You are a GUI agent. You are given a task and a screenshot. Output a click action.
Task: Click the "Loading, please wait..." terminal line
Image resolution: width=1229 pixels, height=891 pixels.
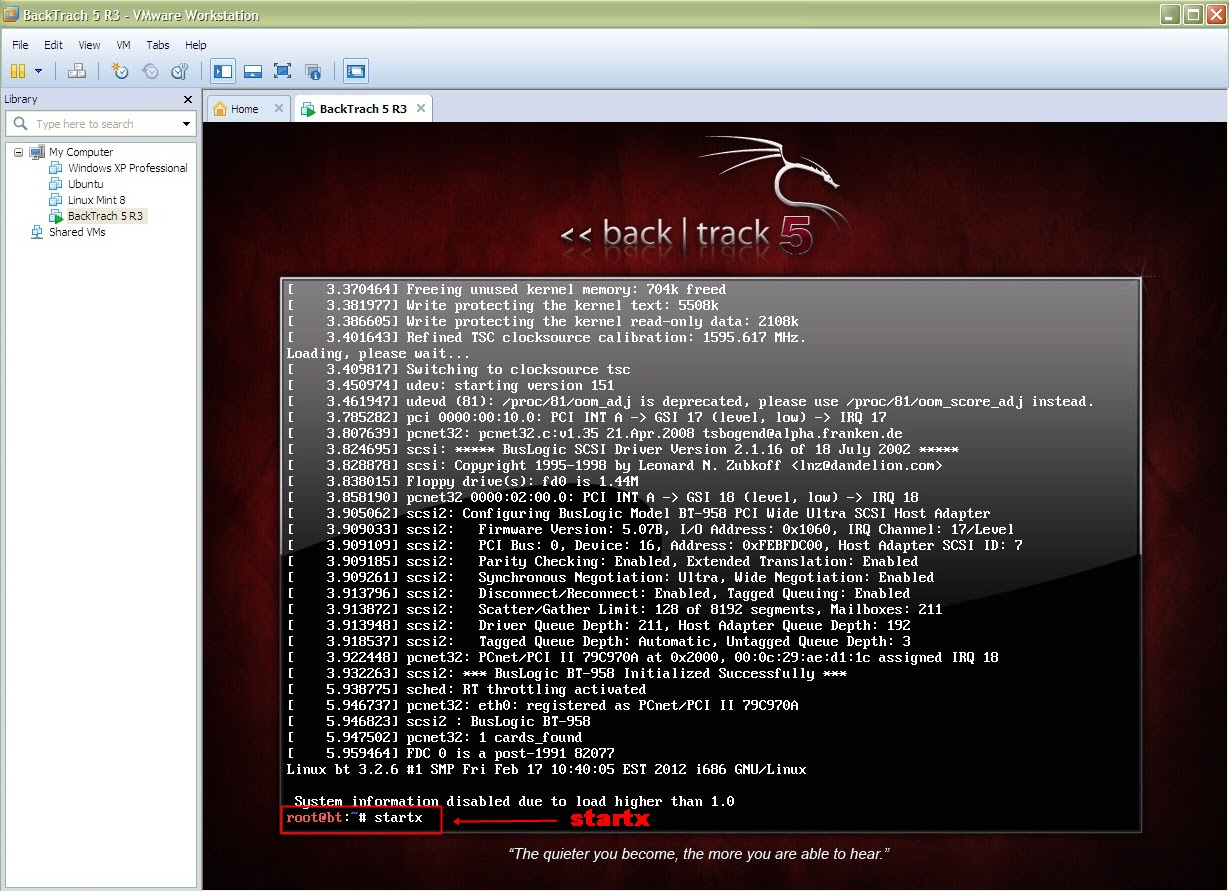point(378,353)
